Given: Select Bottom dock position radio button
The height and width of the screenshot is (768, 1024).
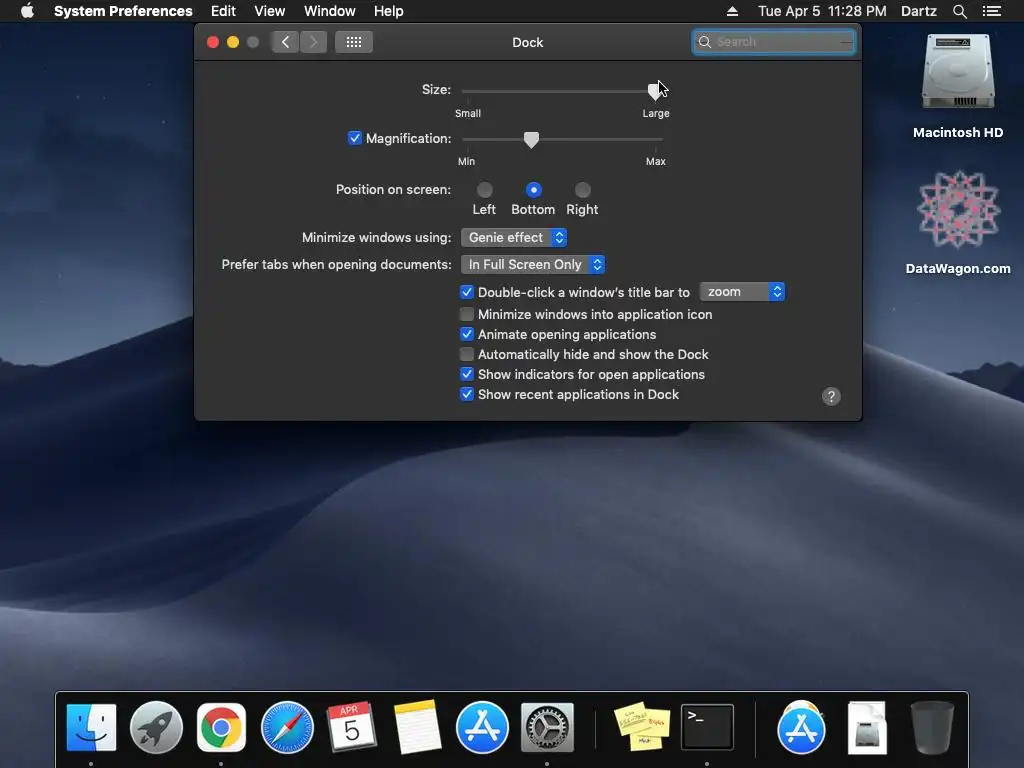Looking at the screenshot, I should 534,190.
